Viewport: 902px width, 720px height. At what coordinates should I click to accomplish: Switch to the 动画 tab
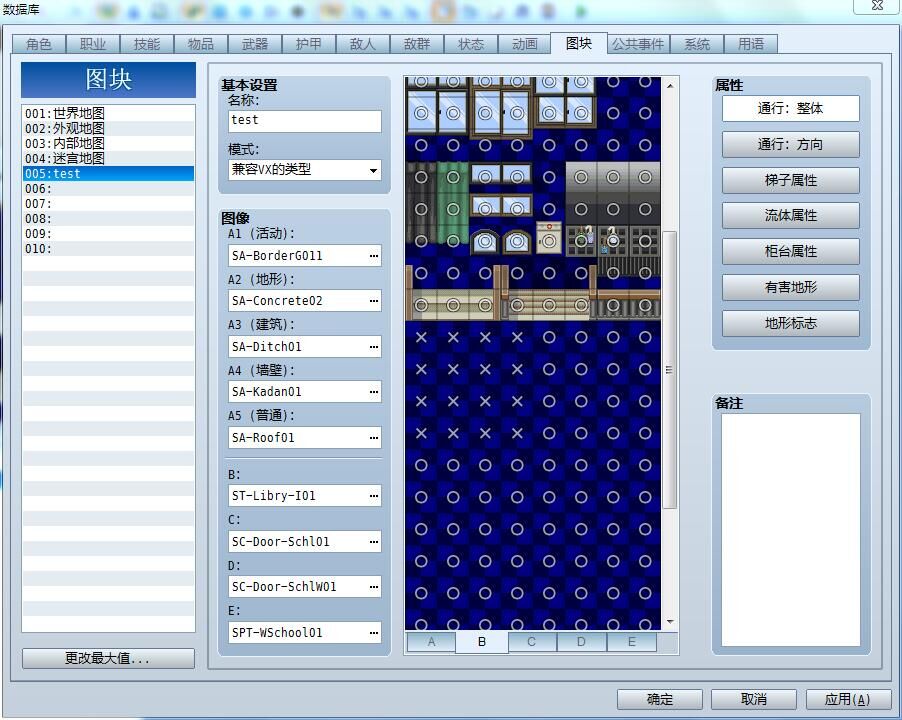click(525, 44)
